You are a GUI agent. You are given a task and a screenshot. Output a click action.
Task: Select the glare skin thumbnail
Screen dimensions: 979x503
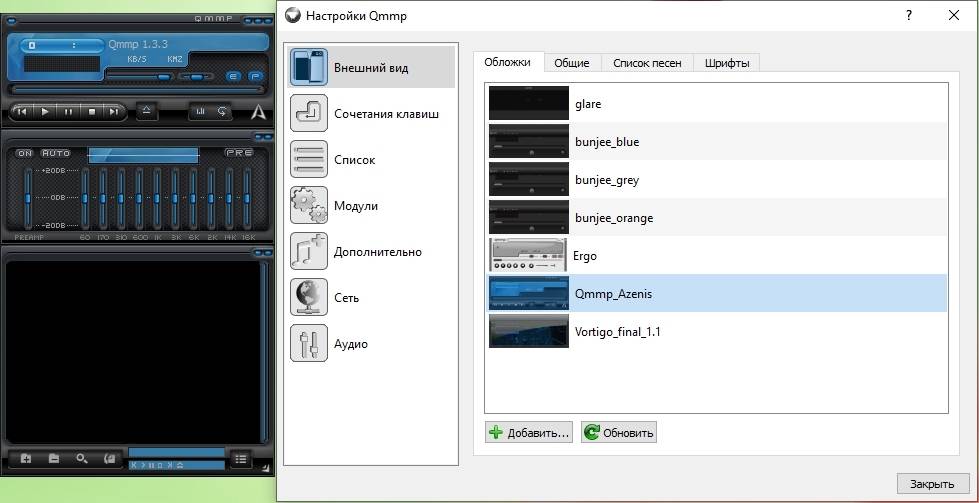tap(529, 104)
